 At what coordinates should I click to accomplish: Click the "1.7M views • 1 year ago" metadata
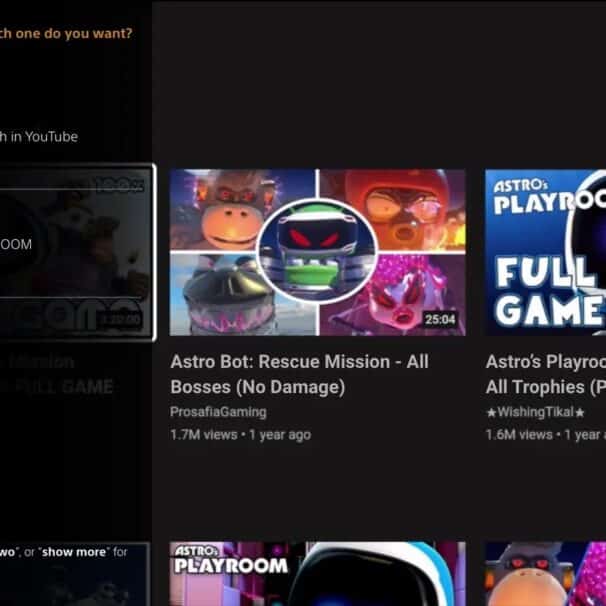[240, 434]
